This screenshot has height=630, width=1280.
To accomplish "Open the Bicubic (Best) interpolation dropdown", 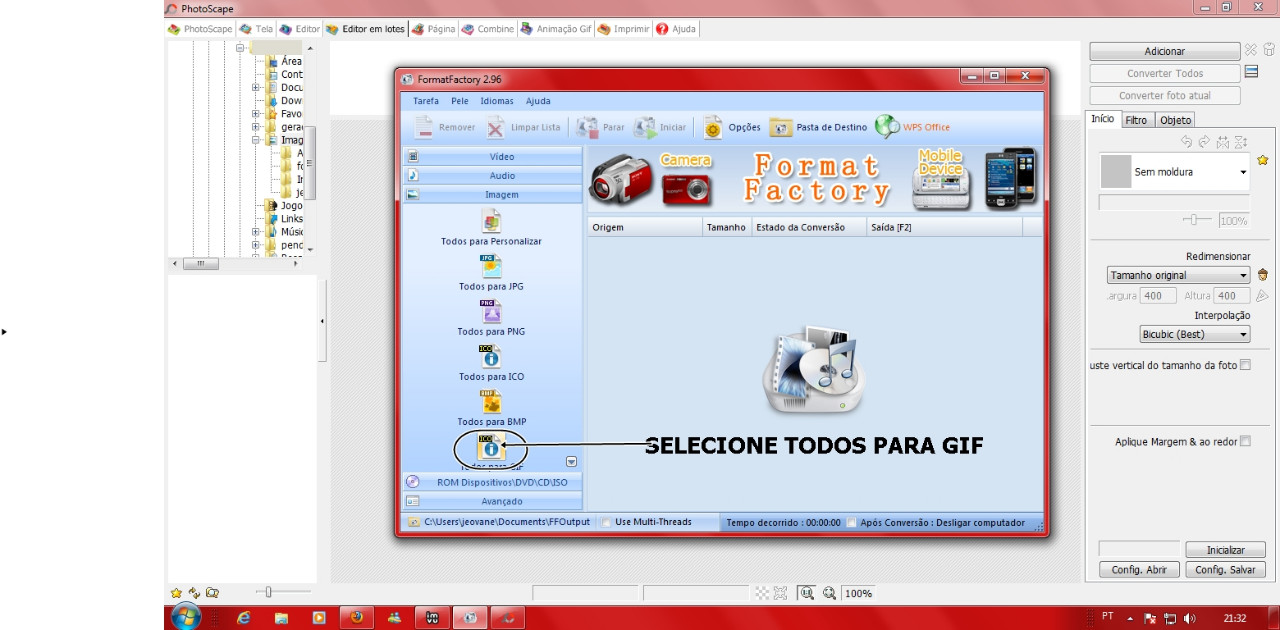I will [x=1195, y=334].
